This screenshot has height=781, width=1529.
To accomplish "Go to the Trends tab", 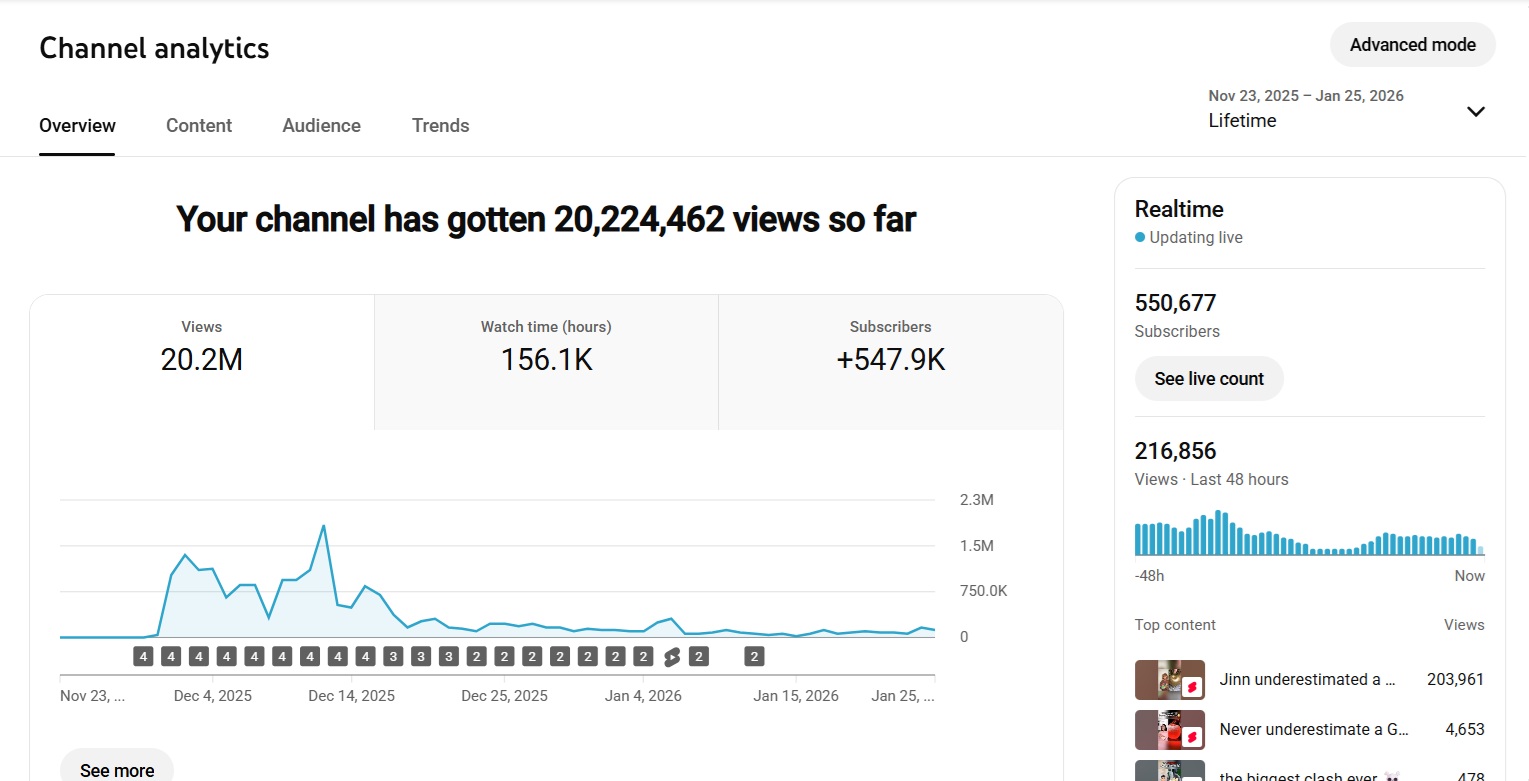I will [440, 126].
